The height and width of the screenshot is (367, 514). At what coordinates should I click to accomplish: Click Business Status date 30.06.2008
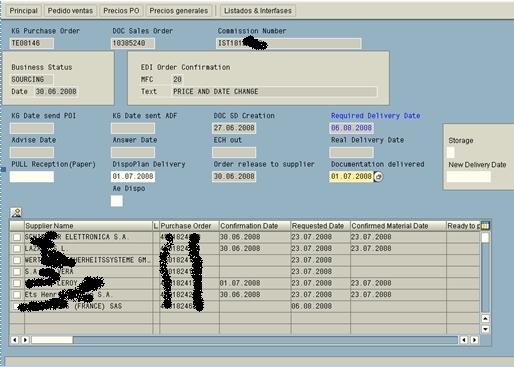[x=56, y=92]
